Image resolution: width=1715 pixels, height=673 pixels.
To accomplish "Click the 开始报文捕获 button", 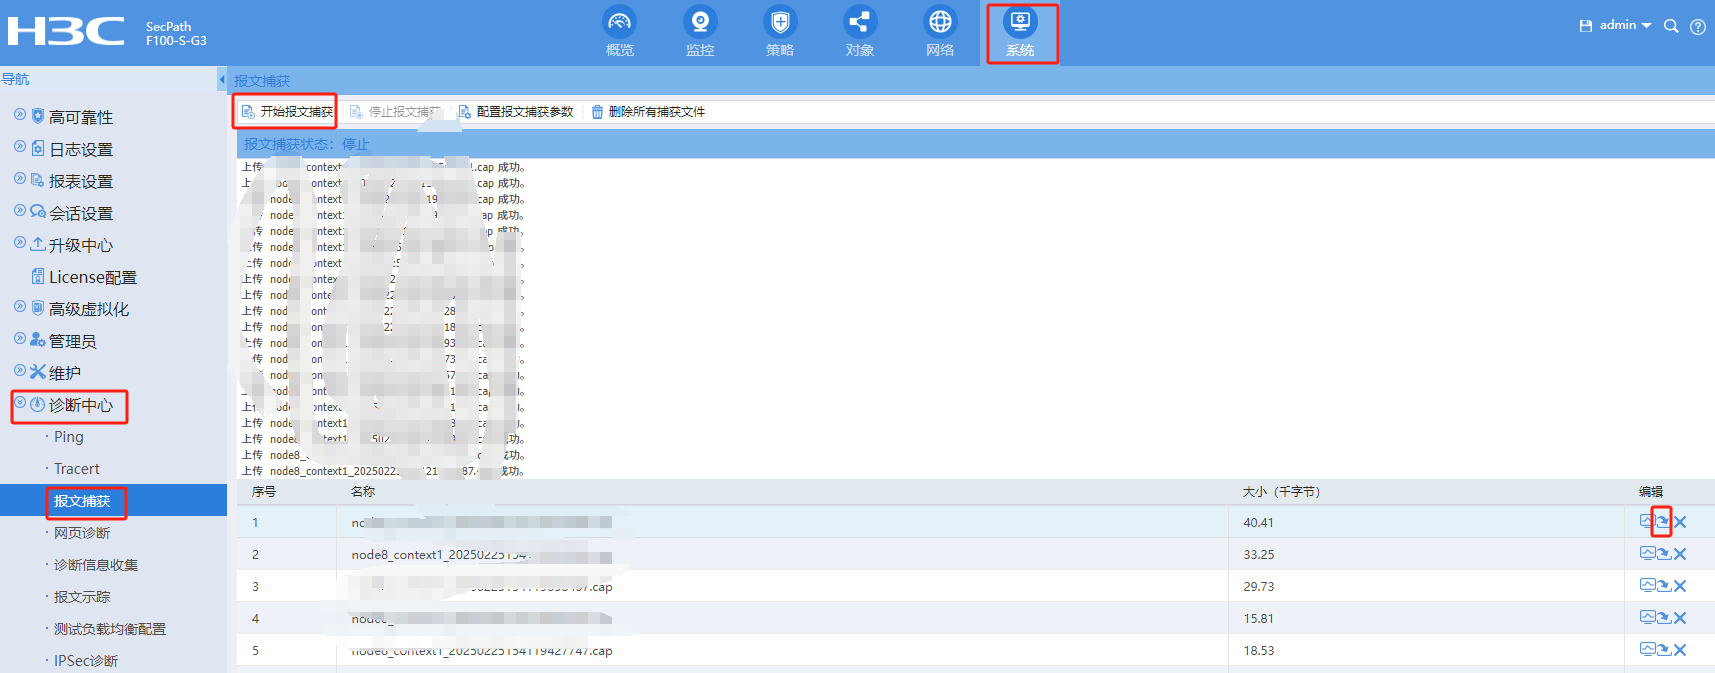I will pyautogui.click(x=287, y=112).
